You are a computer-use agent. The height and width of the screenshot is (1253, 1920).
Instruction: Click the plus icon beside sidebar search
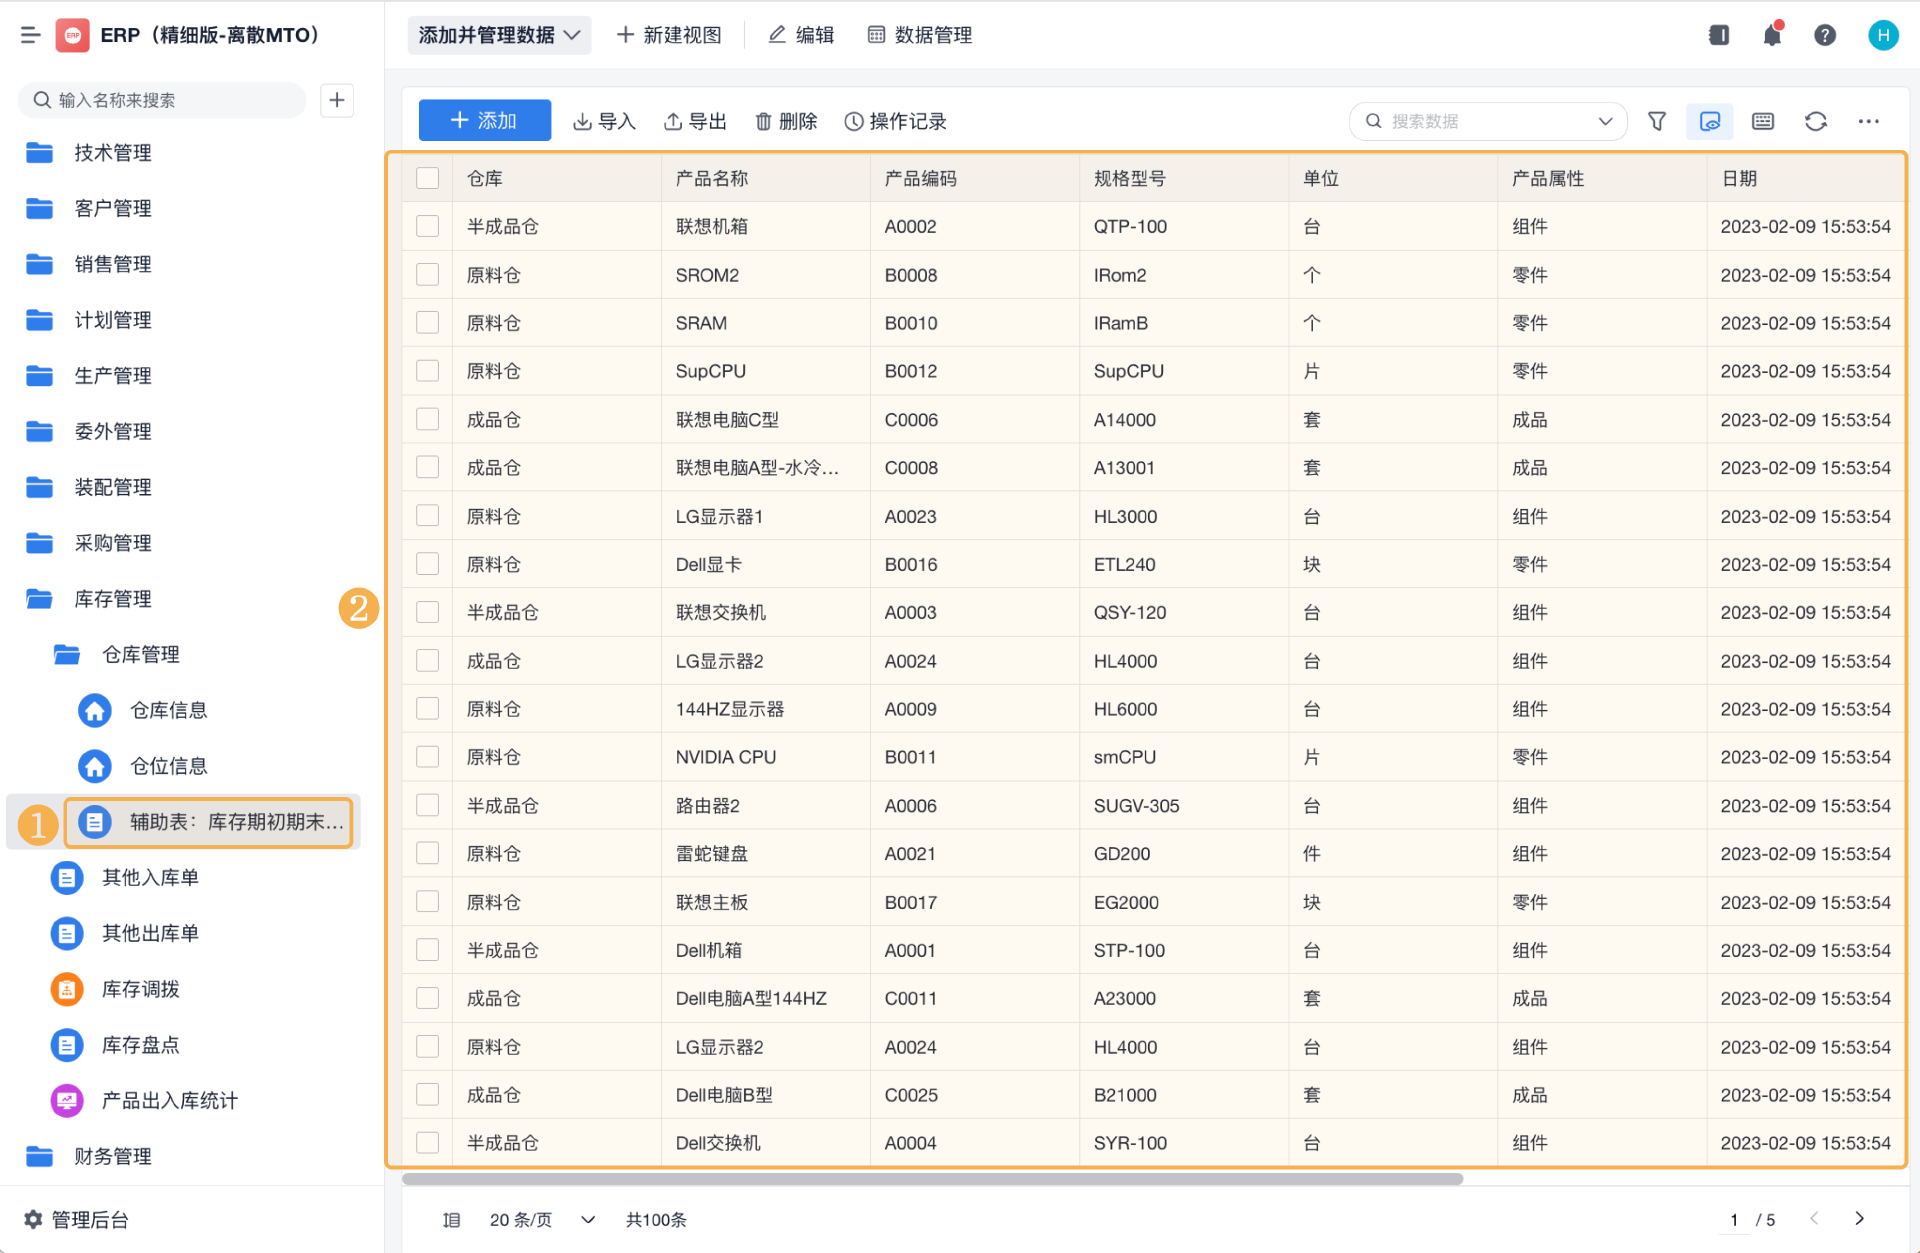point(337,100)
